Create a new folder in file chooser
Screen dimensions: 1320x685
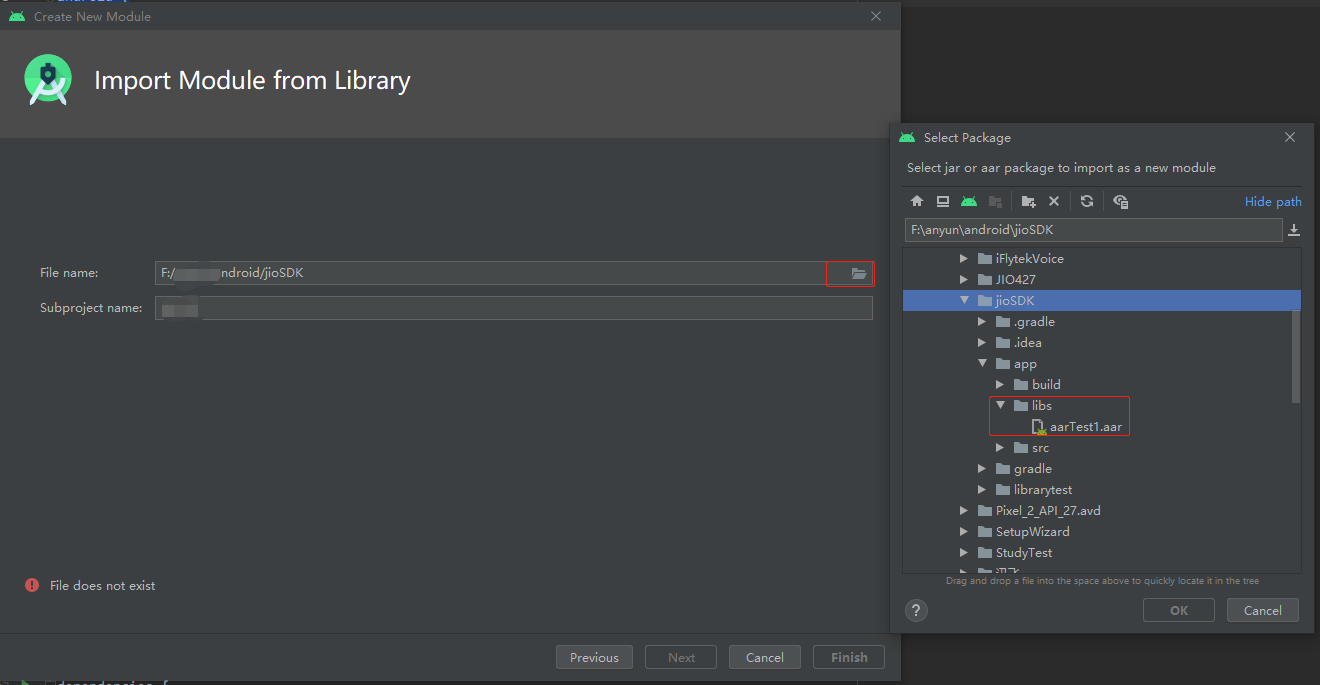pos(1028,201)
